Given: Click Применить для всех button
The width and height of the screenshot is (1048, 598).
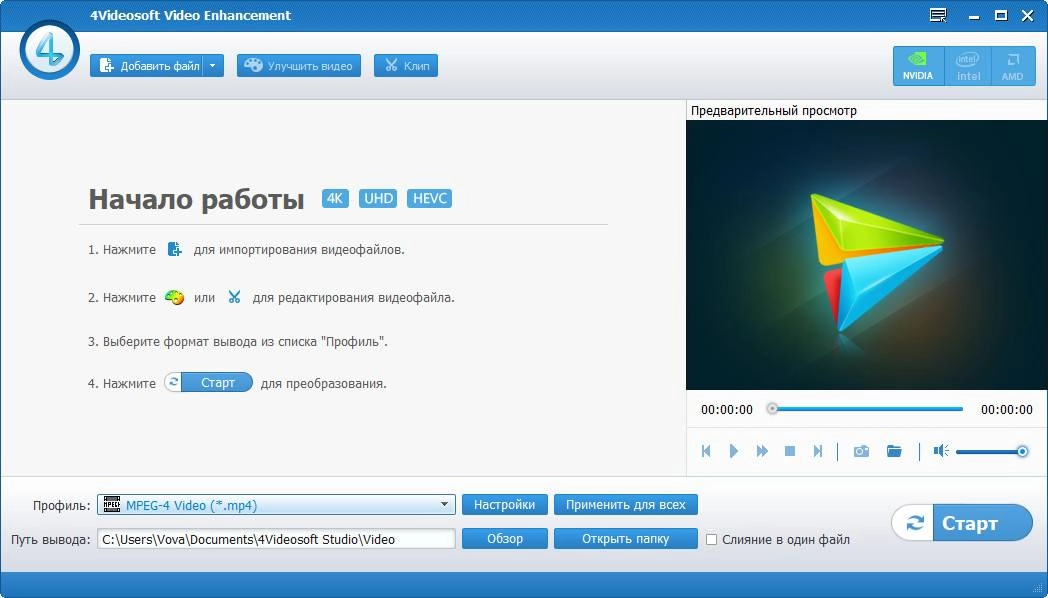Looking at the screenshot, I should (x=626, y=504).
